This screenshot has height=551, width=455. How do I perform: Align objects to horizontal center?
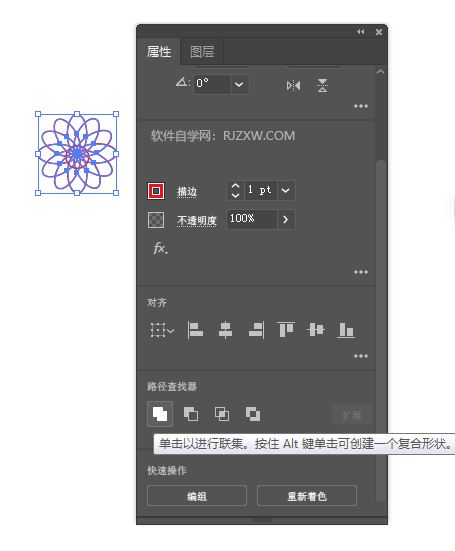(225, 330)
